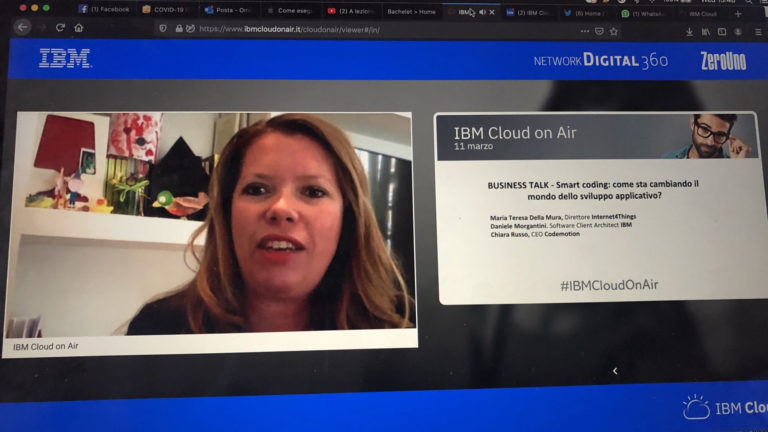Image resolution: width=768 pixels, height=432 pixels.
Task: Click the IBM Cloud on Air slide panel
Action: [x=600, y=208]
